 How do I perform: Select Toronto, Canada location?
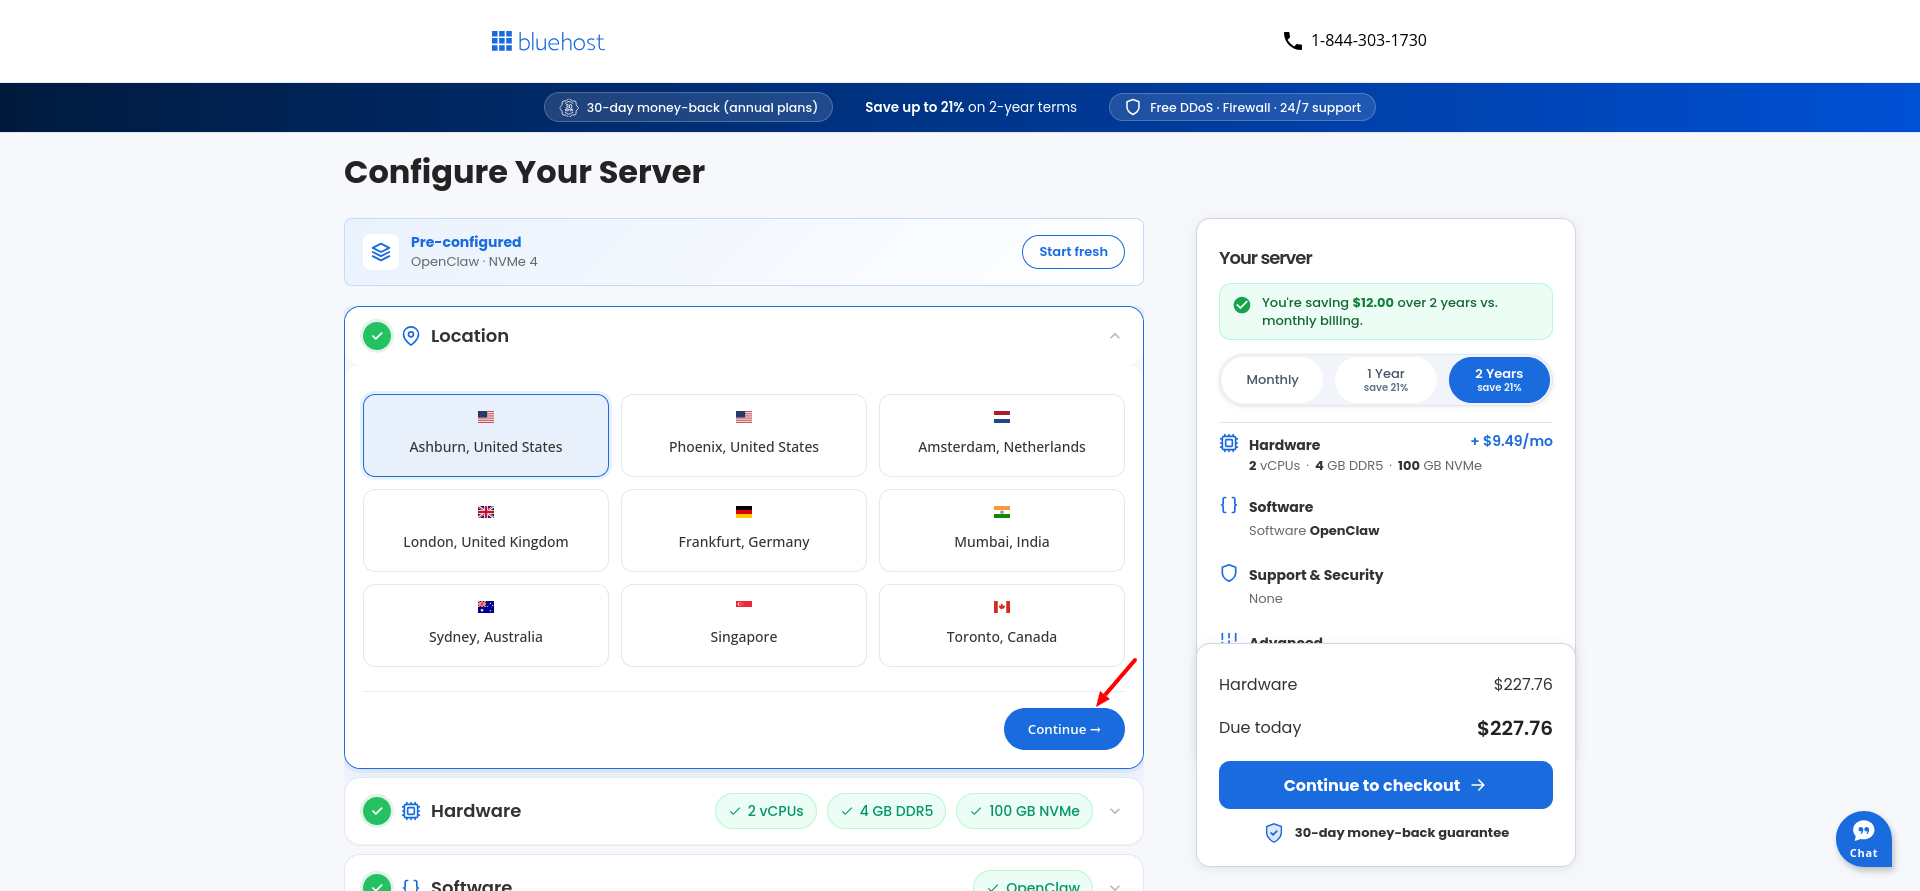1002,625
